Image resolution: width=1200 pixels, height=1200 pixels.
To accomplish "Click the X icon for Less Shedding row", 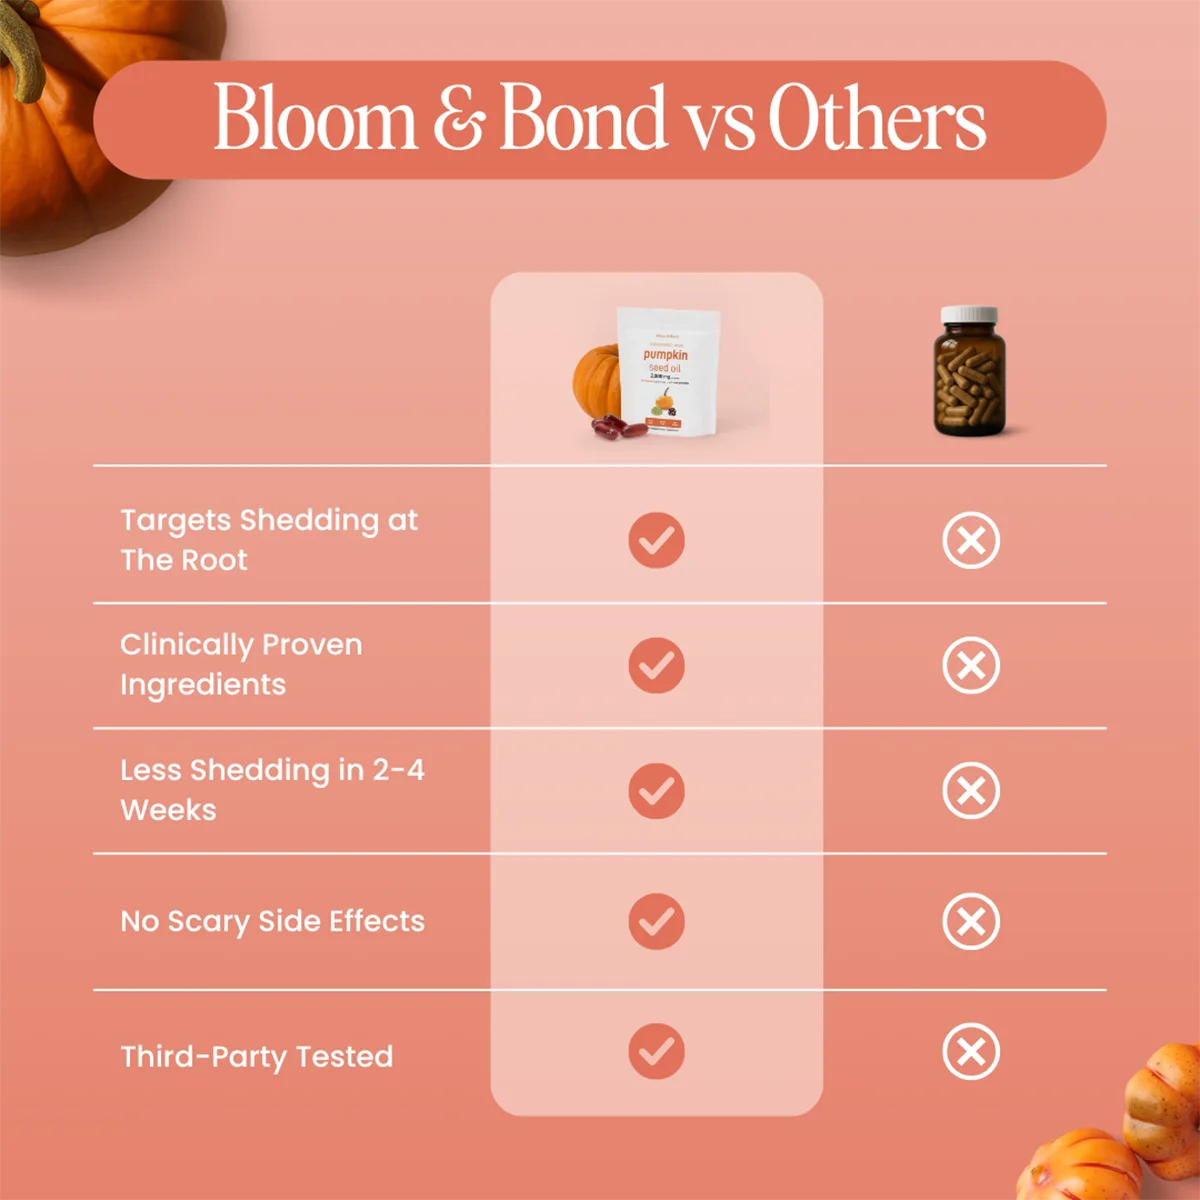I will point(970,791).
